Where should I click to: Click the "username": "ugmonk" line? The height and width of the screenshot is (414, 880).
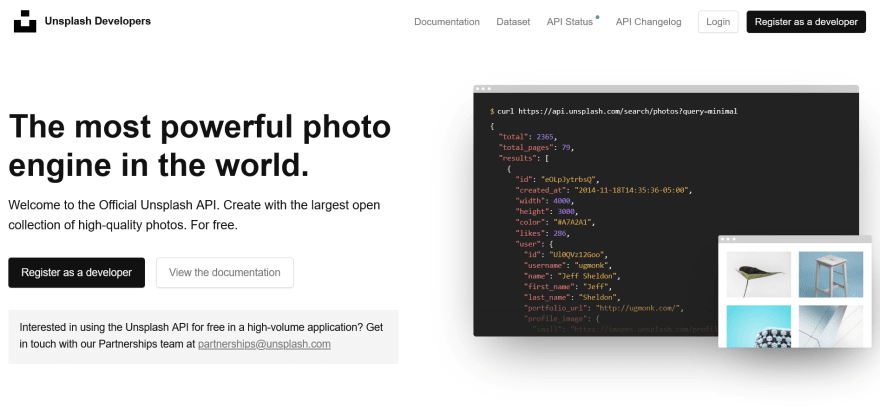[x=567, y=265]
